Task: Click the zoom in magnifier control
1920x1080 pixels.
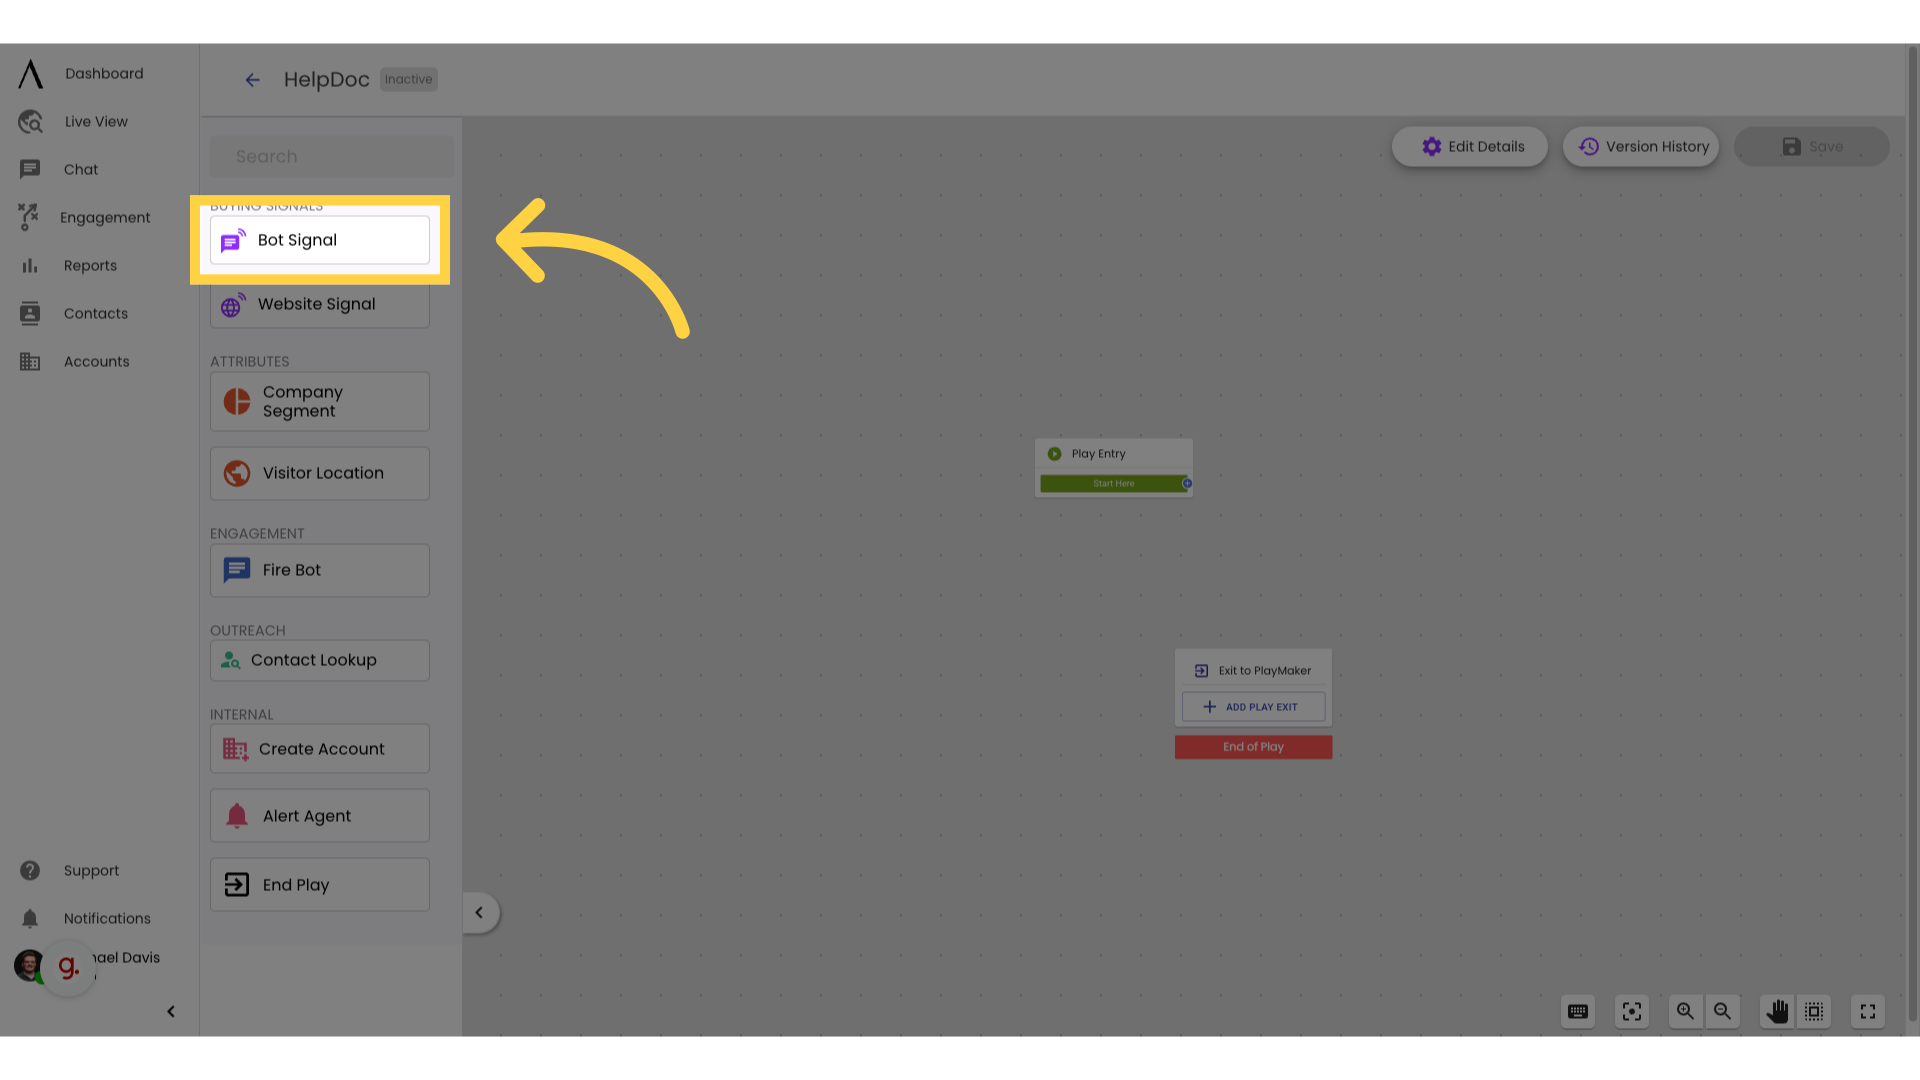Action: pos(1685,1010)
